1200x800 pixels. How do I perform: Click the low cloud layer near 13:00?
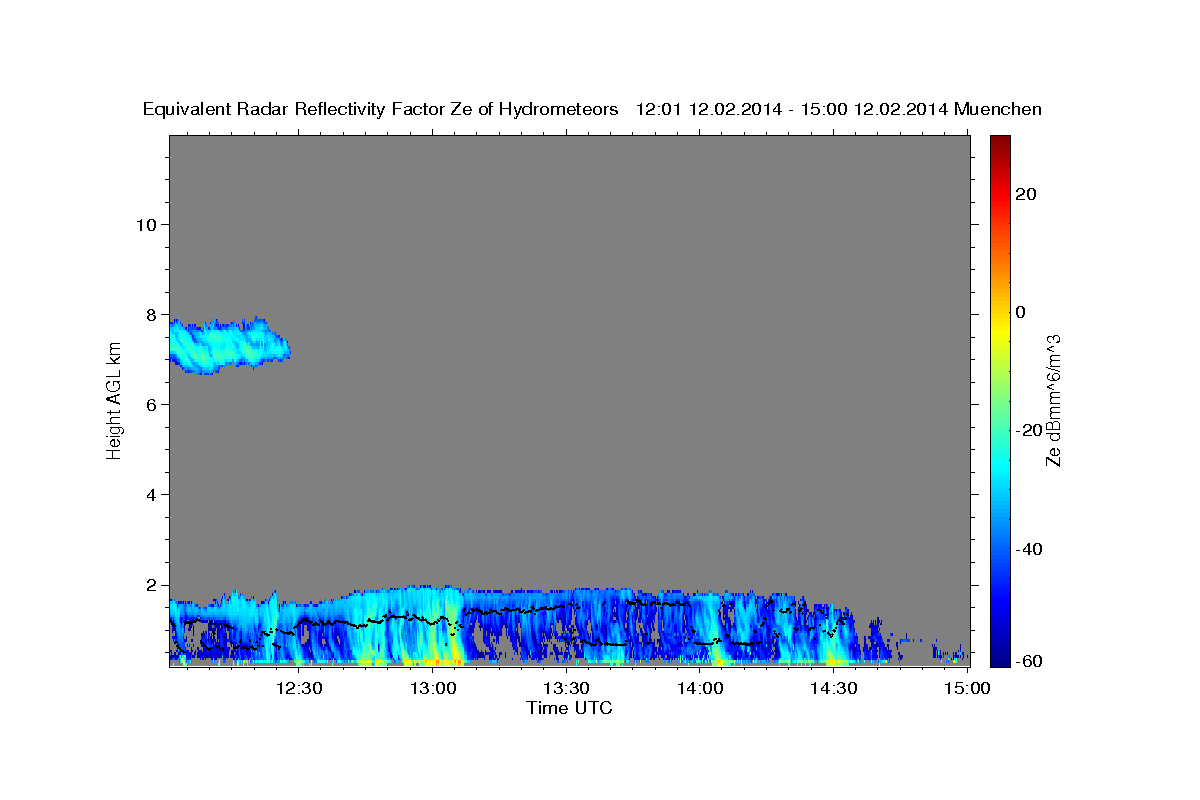(432, 625)
